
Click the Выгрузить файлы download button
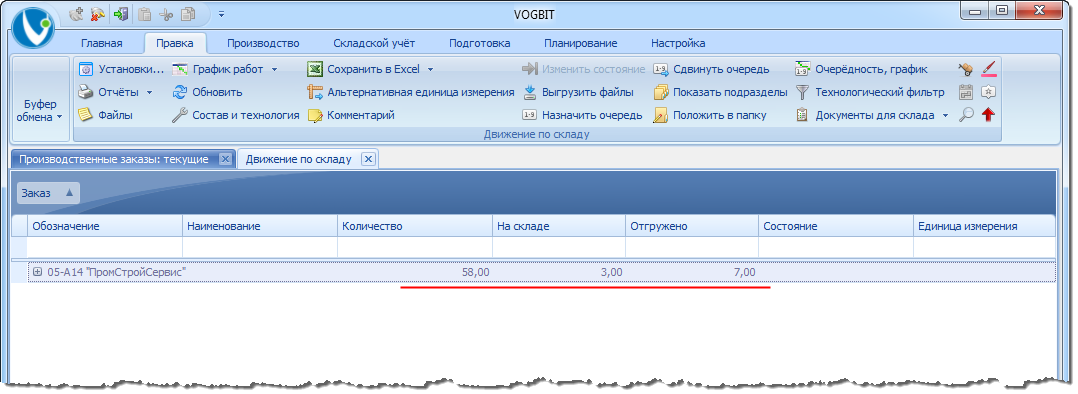coord(578,92)
